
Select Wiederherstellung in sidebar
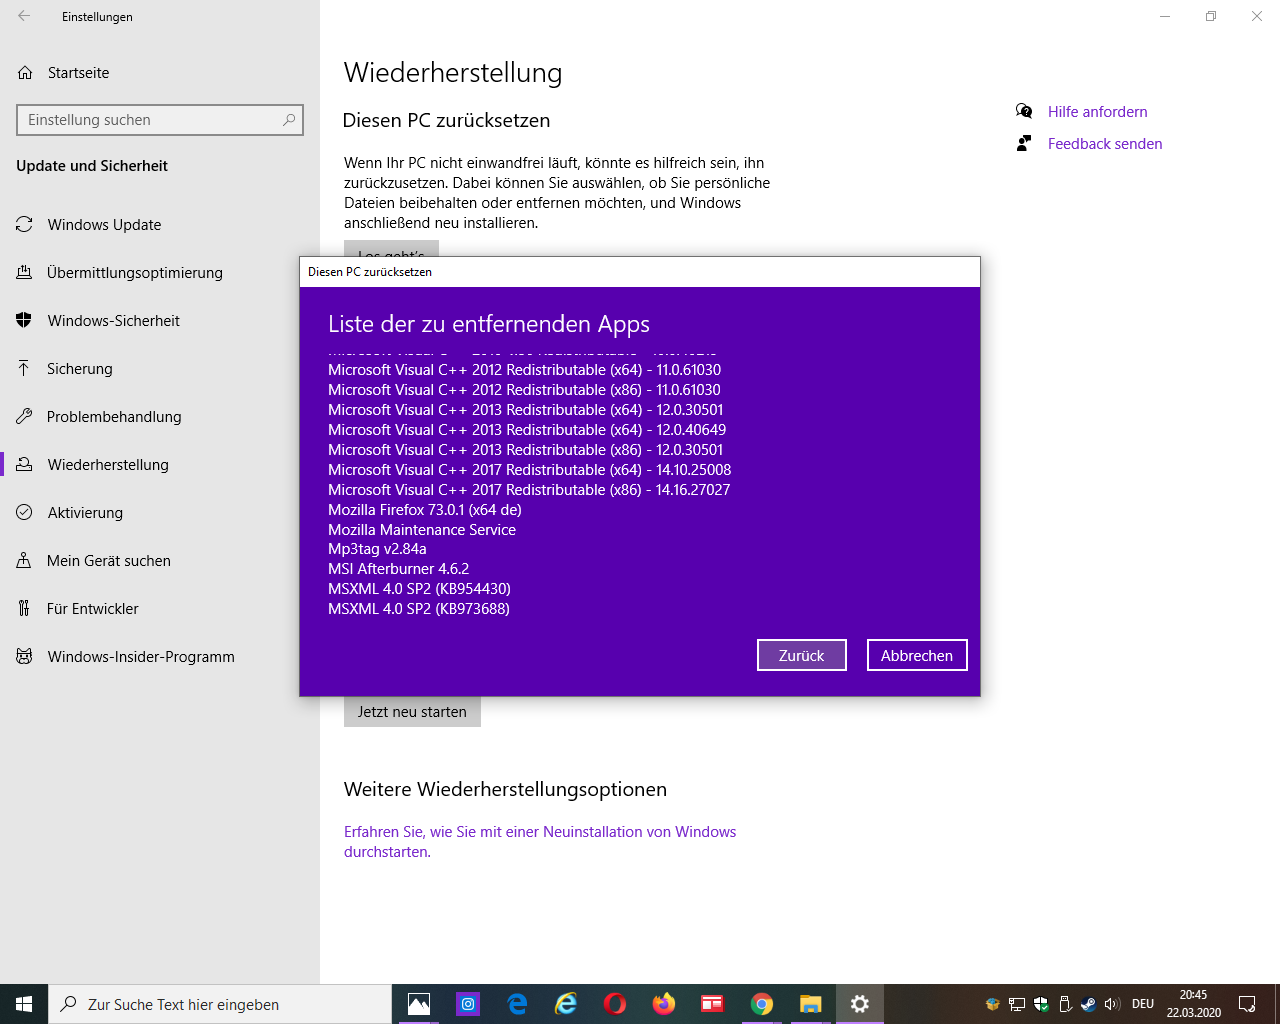108,465
